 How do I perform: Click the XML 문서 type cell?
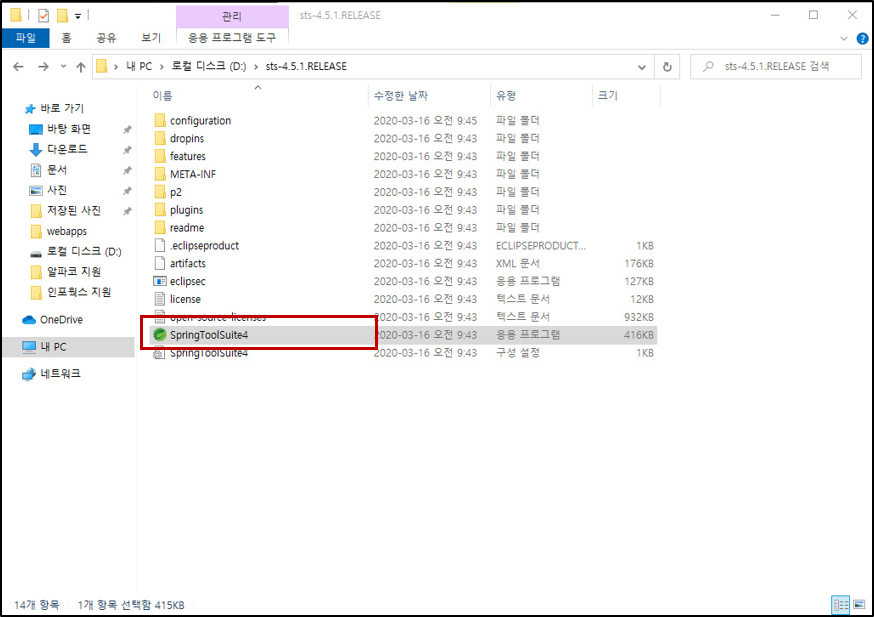tap(517, 264)
